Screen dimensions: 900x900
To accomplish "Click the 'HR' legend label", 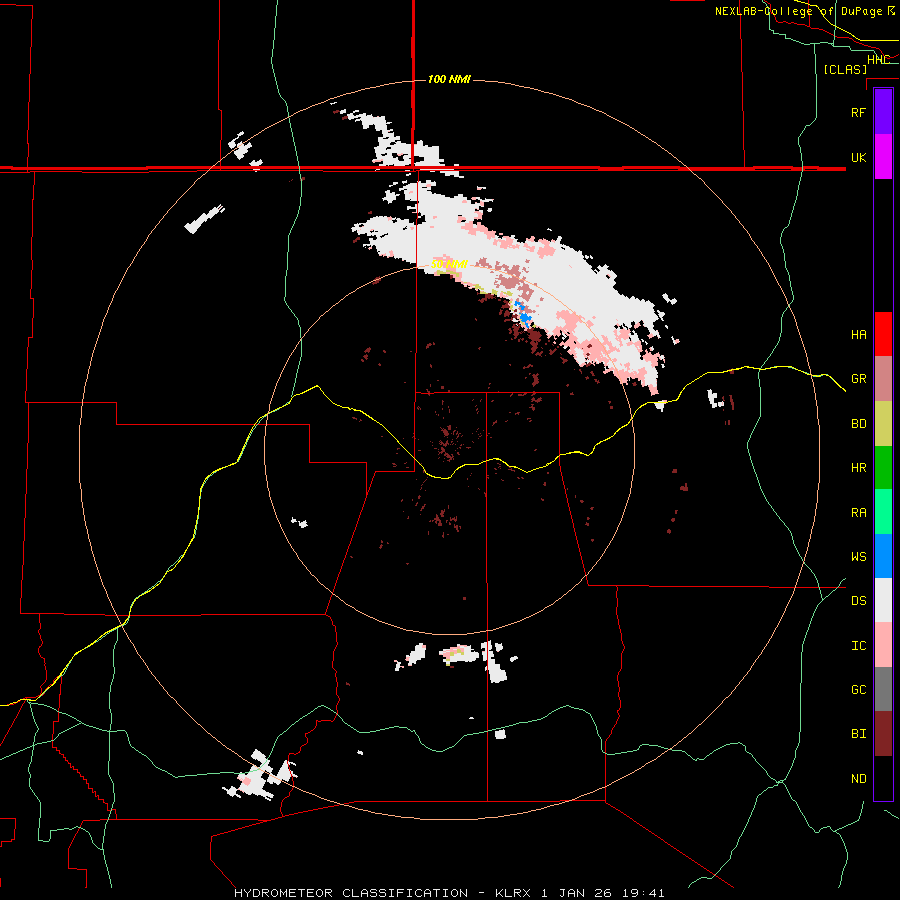I will click(858, 468).
